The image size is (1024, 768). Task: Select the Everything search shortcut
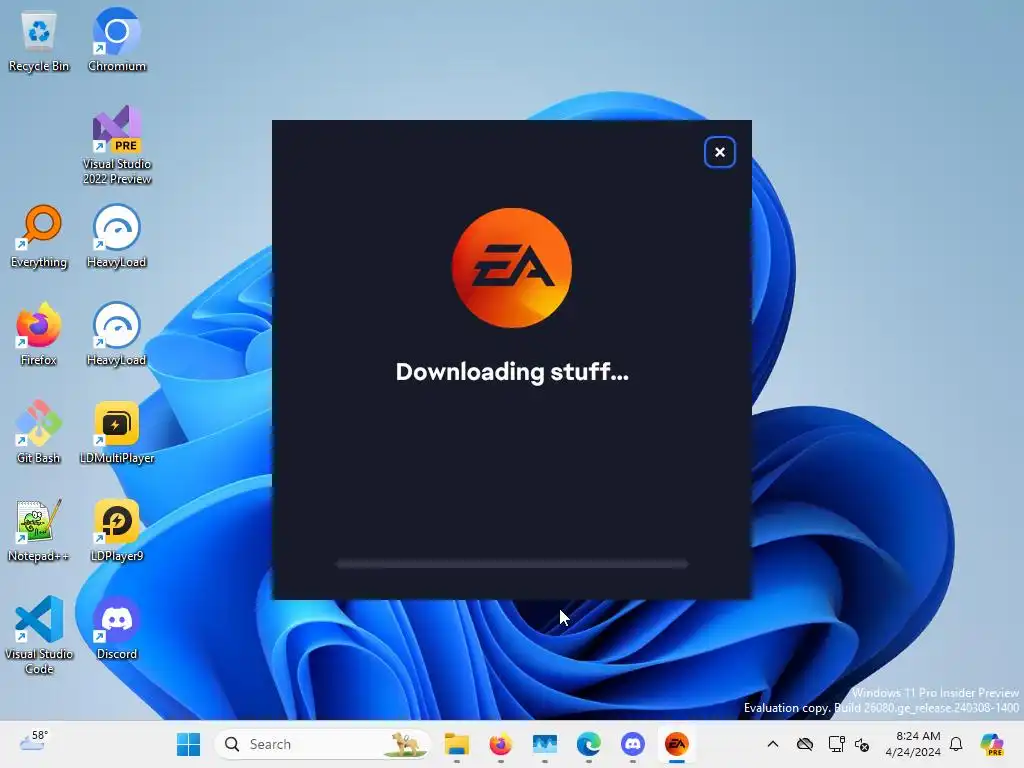pos(39,236)
